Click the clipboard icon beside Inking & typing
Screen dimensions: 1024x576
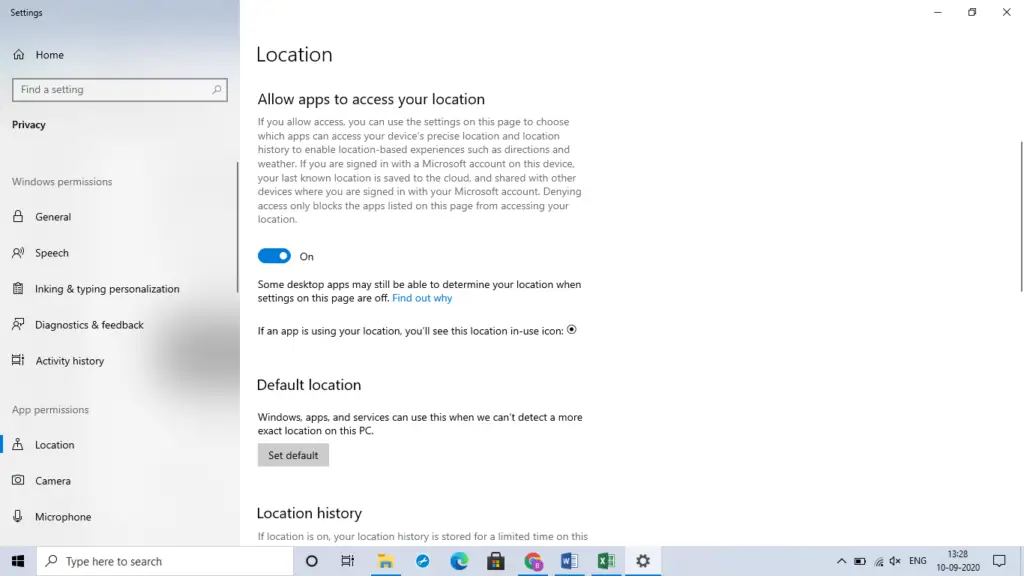18,288
